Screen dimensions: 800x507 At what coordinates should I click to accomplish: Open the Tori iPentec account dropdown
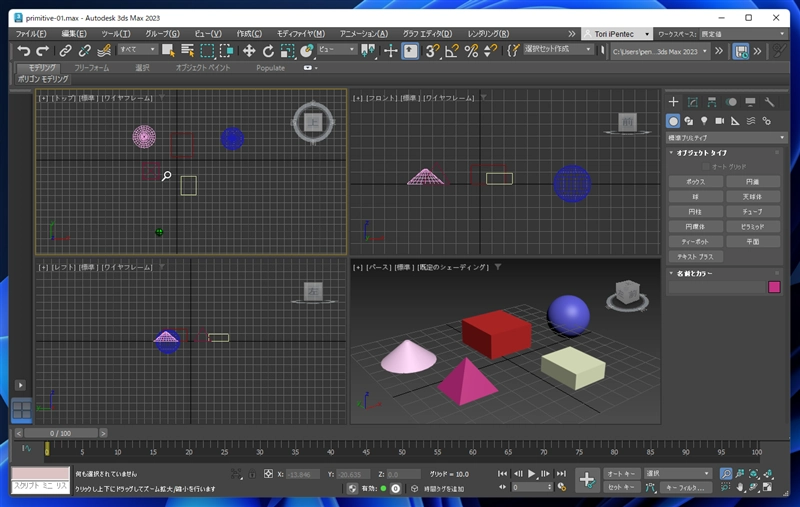click(x=616, y=34)
